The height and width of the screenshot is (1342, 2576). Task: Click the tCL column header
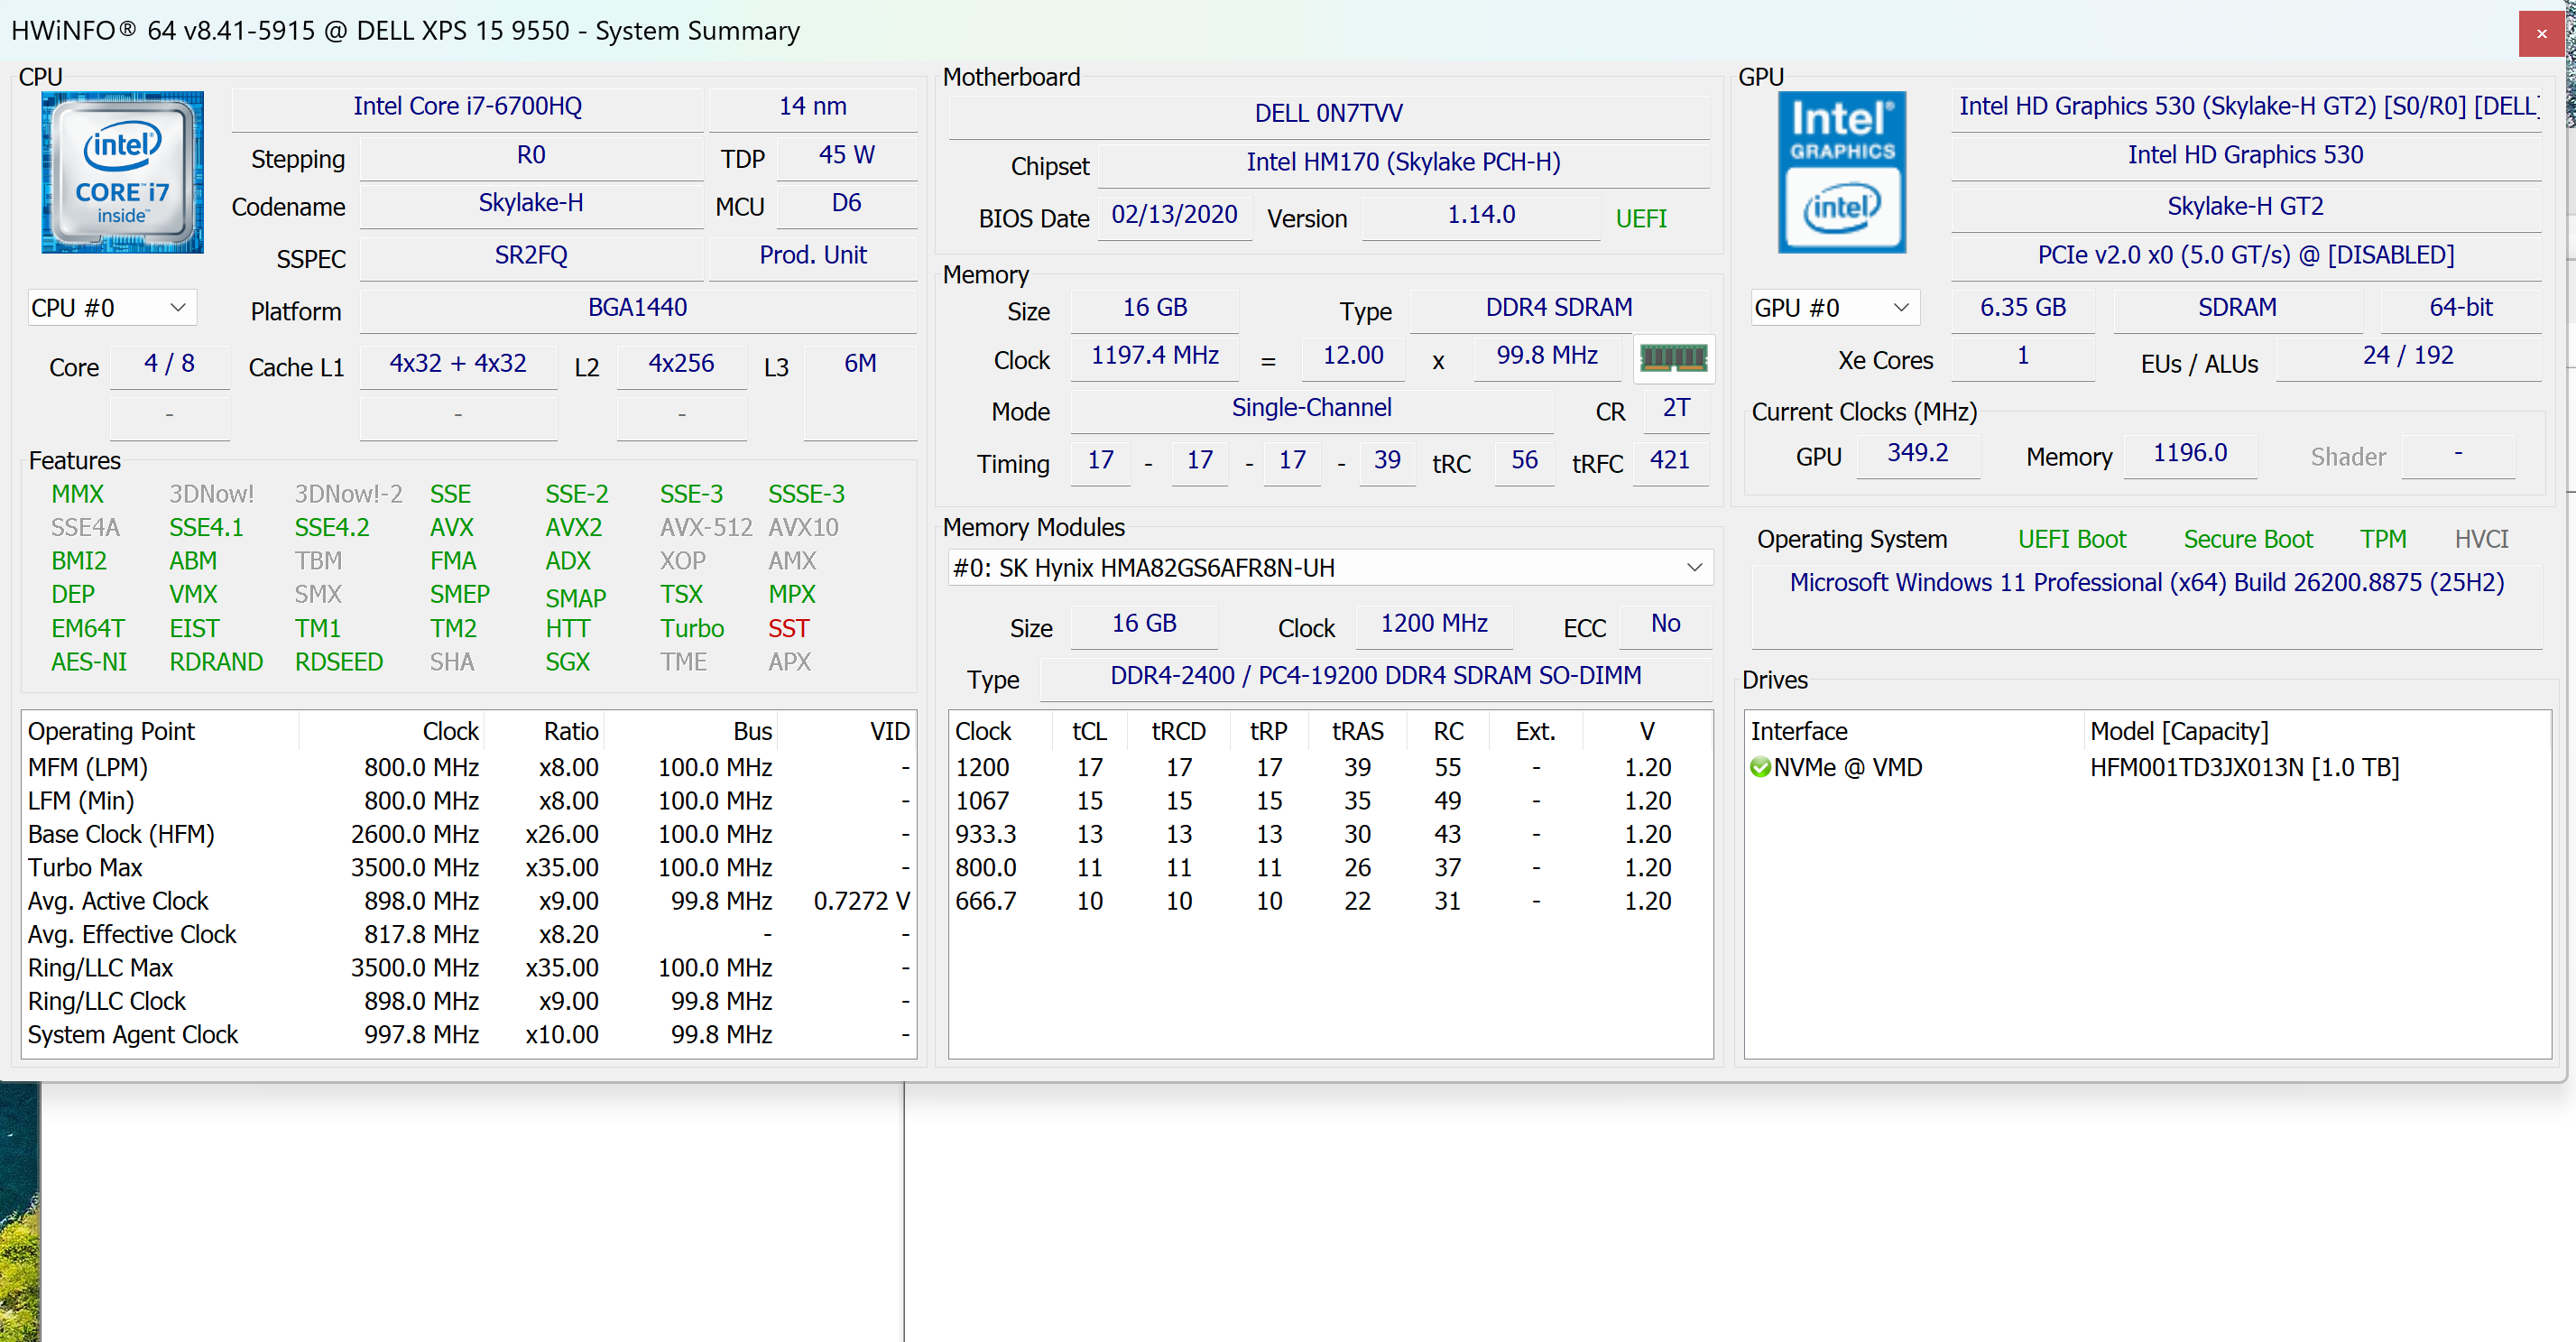[x=1089, y=731]
